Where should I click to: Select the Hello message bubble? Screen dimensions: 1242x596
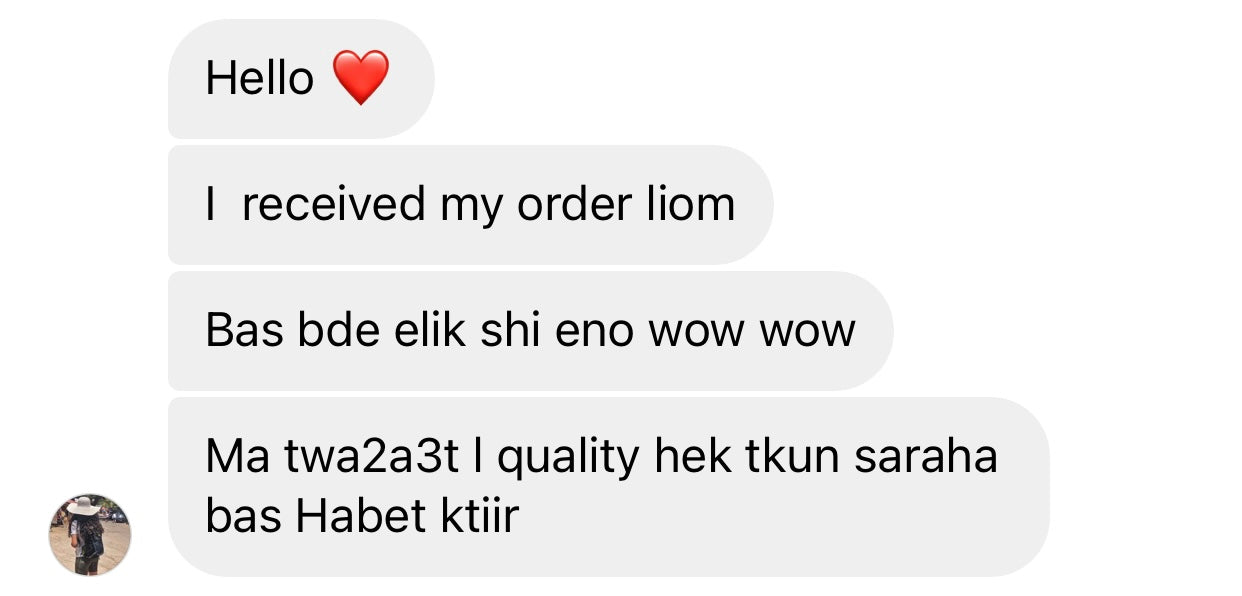coord(301,79)
